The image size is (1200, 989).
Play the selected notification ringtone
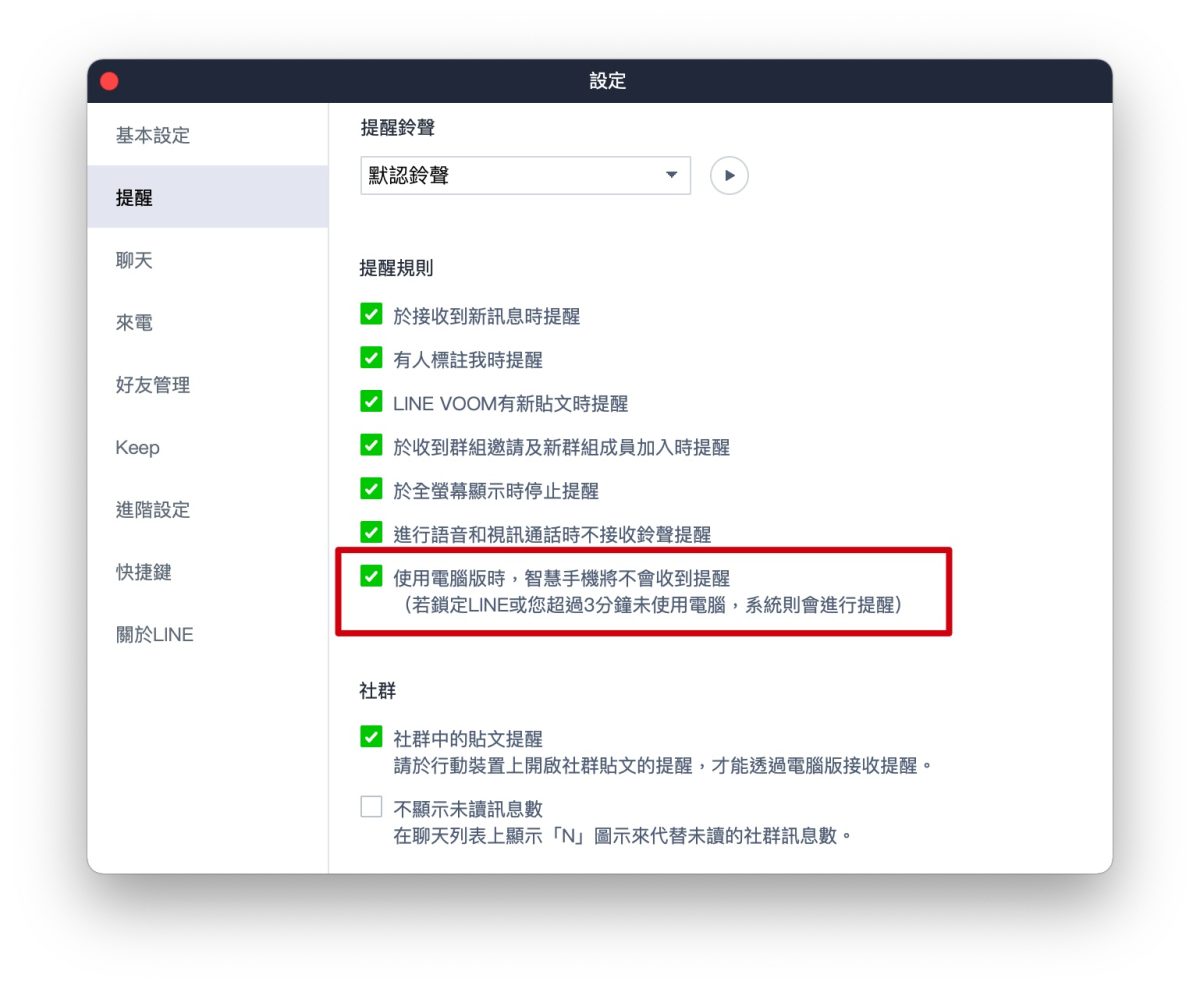click(x=729, y=176)
